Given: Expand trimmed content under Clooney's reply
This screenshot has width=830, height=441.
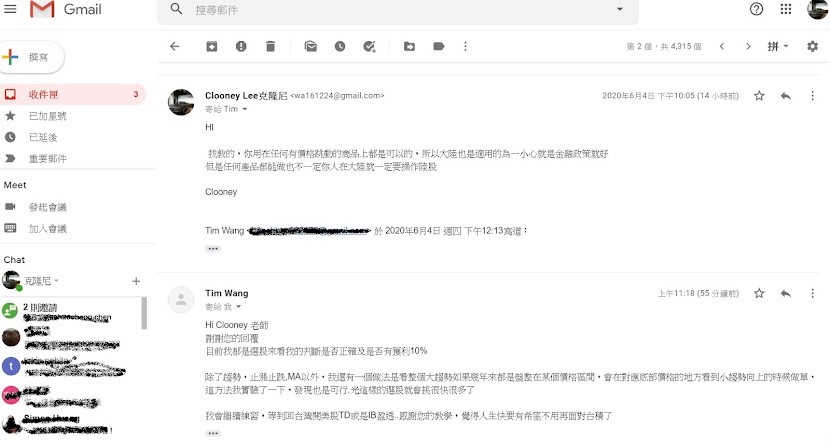Looking at the screenshot, I should [x=213, y=248].
